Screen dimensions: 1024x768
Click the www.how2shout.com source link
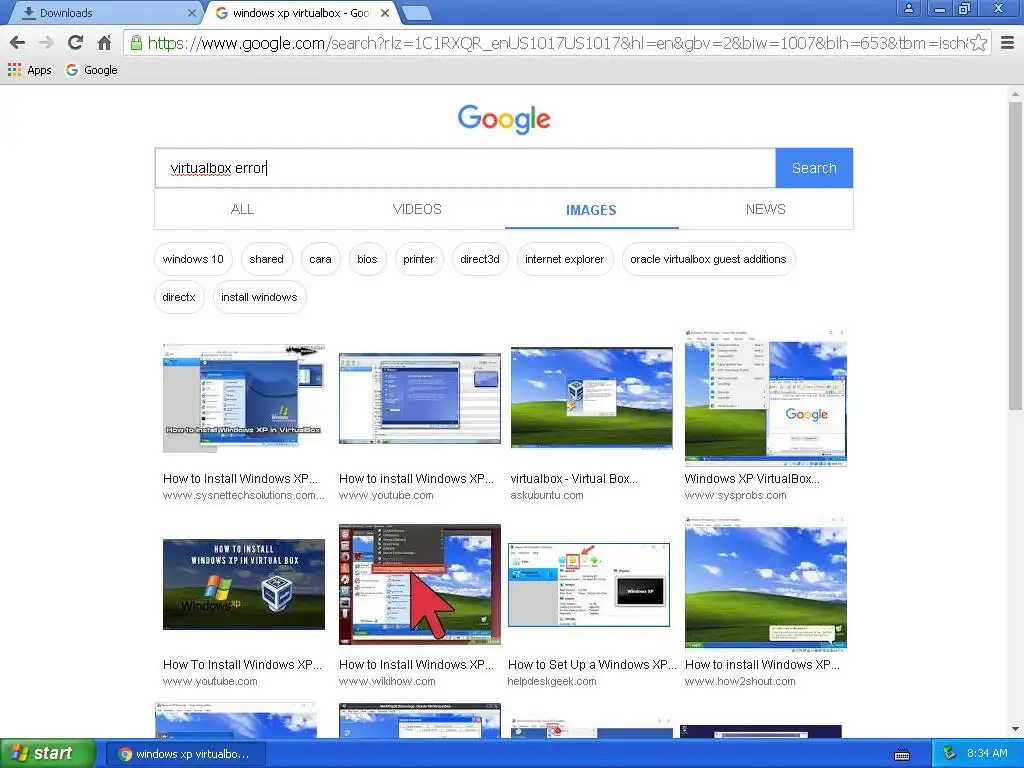(x=740, y=681)
